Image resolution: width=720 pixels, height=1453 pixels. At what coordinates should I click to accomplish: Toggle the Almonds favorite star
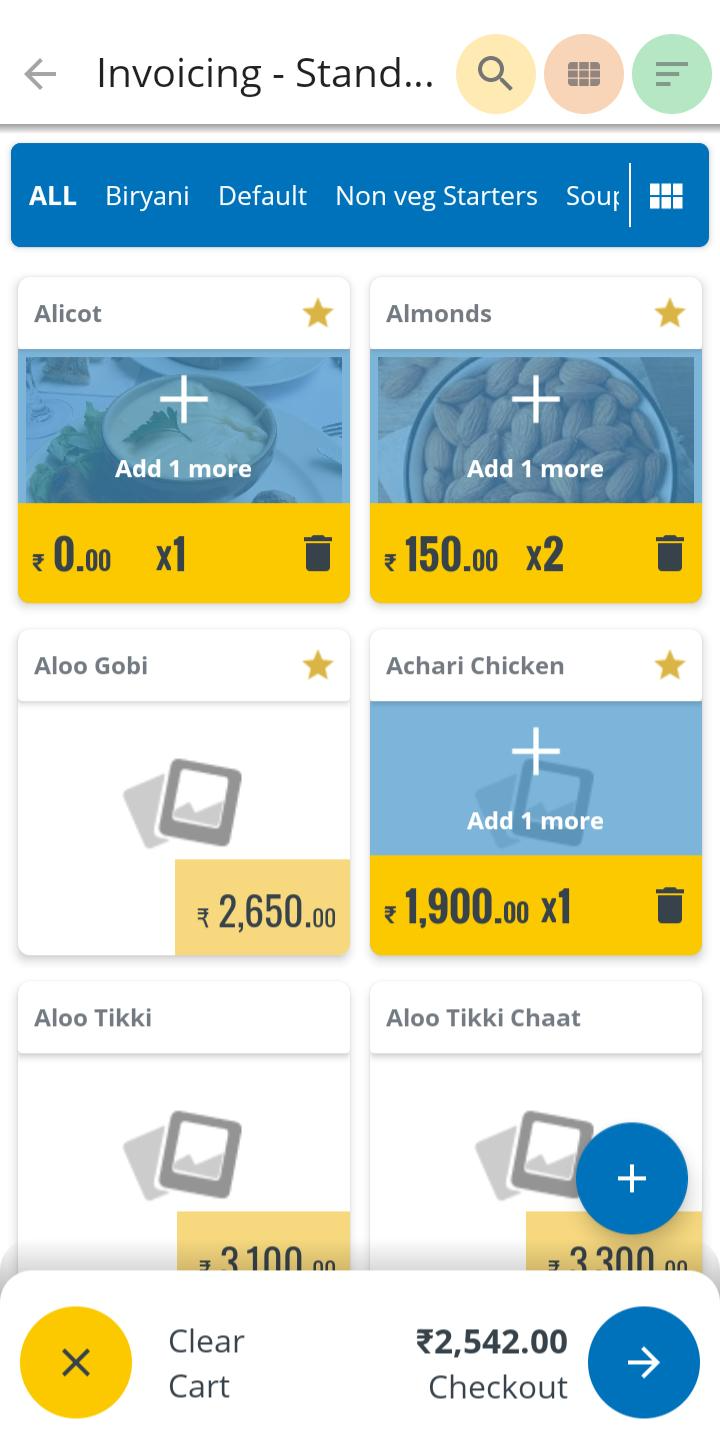(669, 314)
